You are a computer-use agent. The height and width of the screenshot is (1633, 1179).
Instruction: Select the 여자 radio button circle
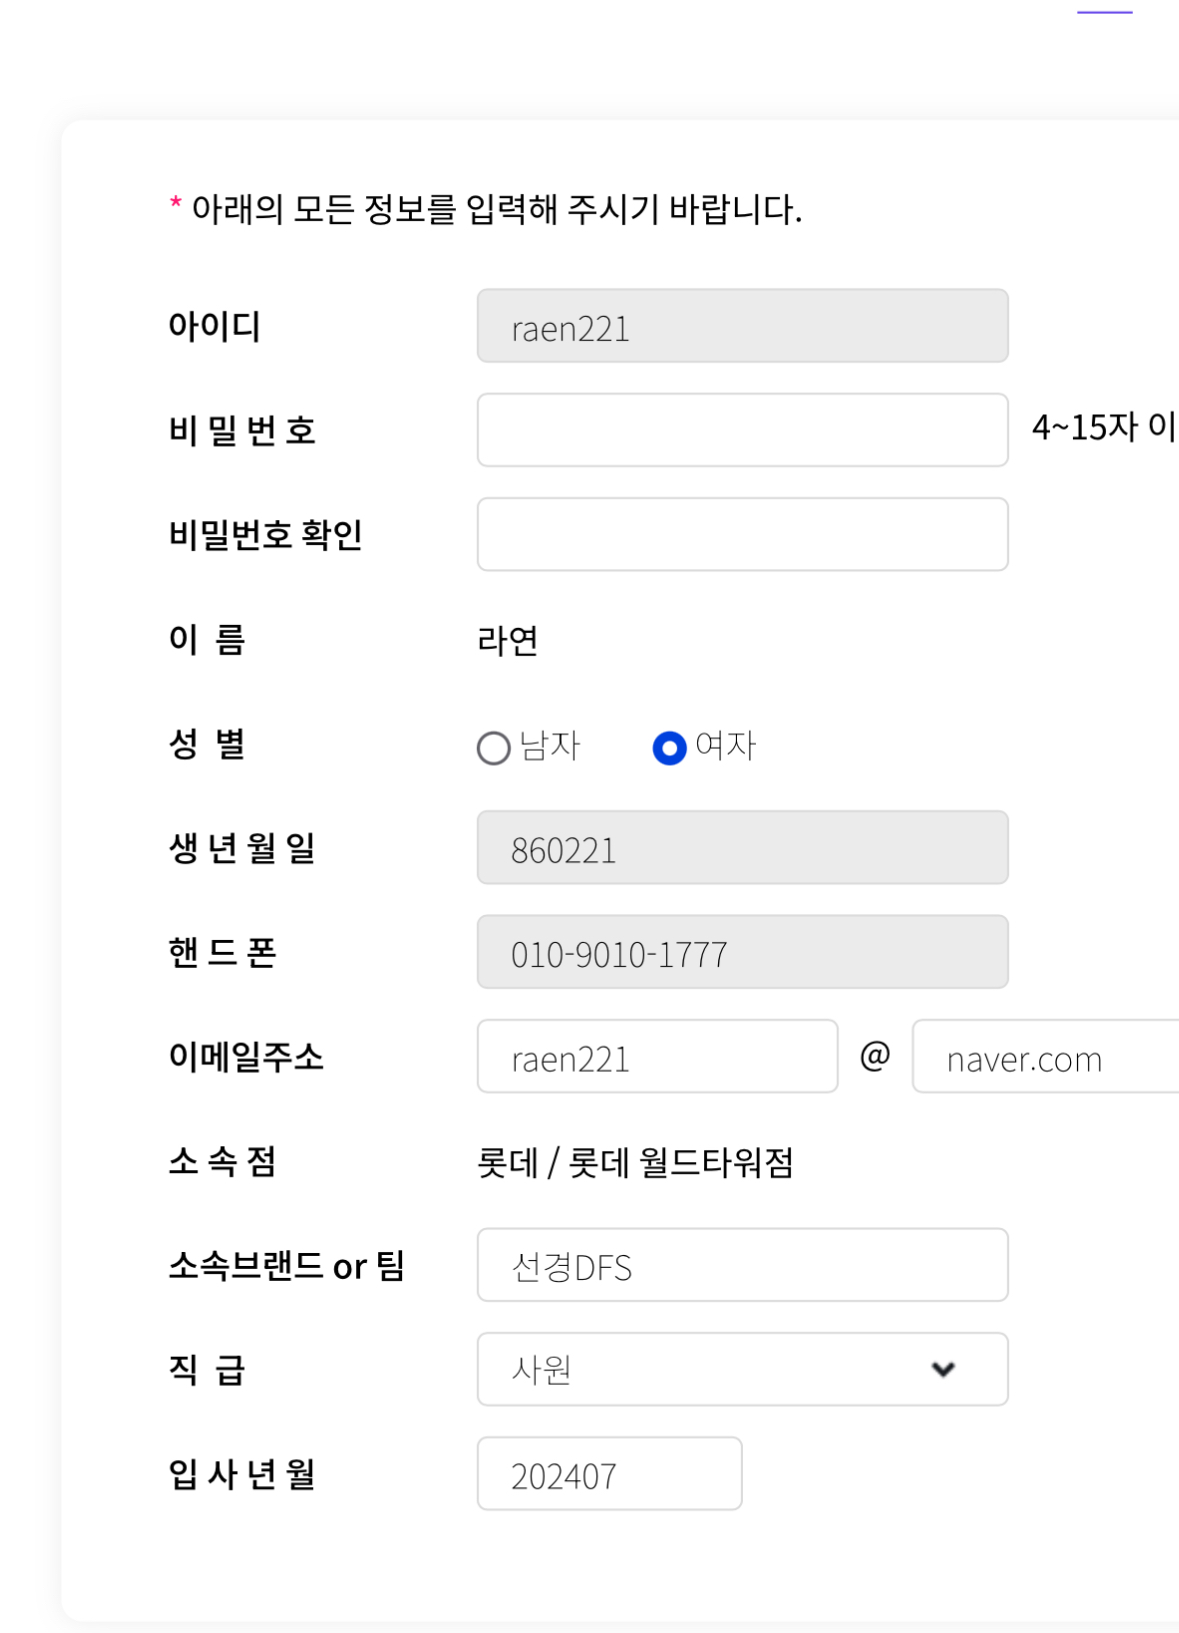tap(669, 748)
